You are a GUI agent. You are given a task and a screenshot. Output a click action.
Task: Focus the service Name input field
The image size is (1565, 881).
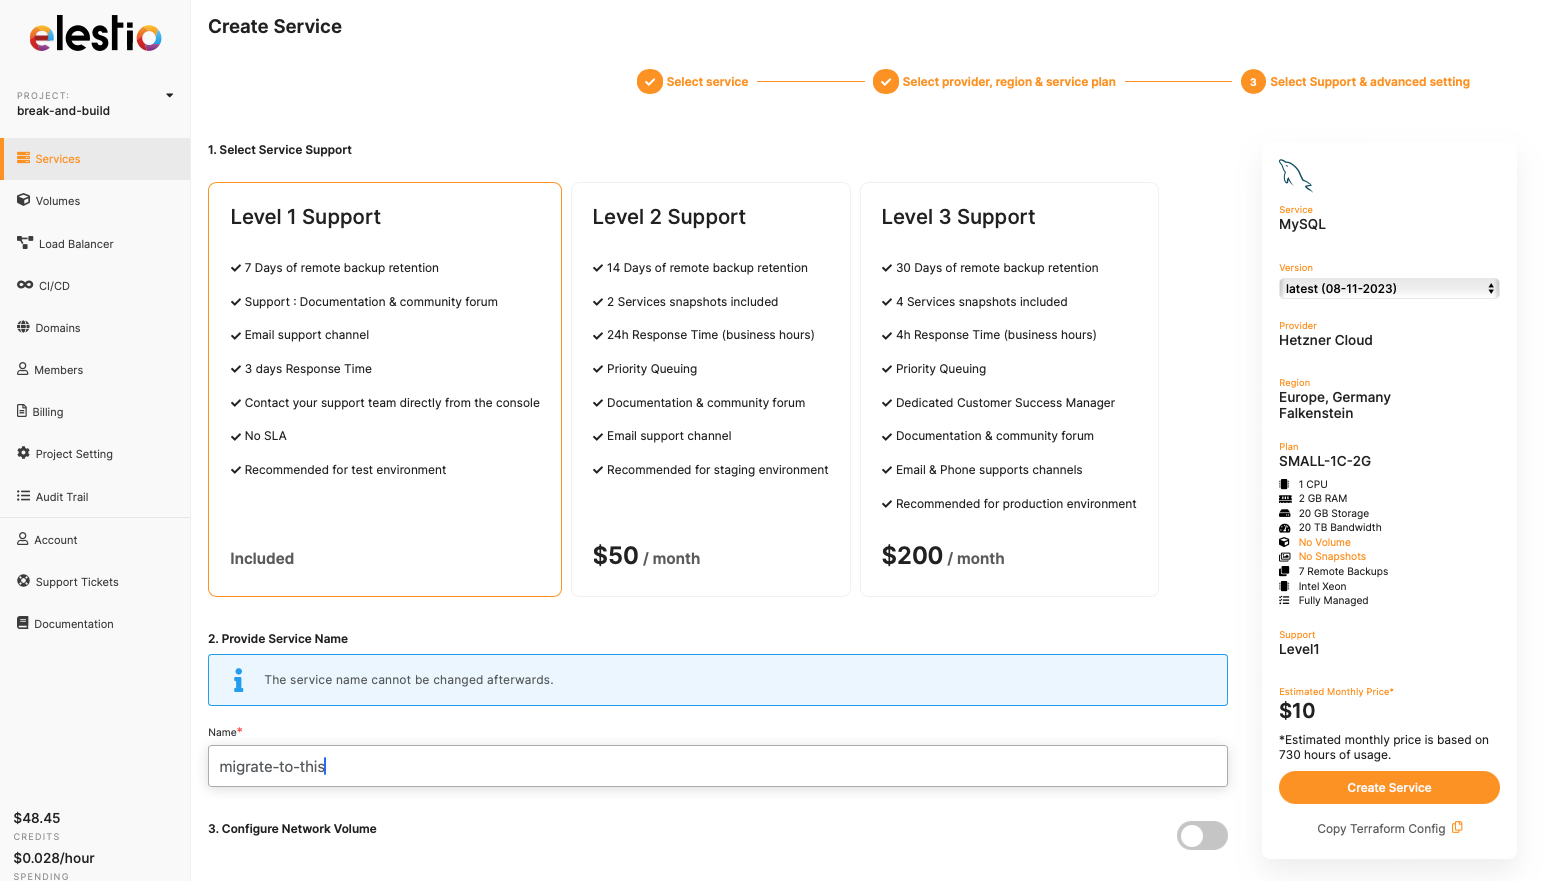[x=717, y=766]
